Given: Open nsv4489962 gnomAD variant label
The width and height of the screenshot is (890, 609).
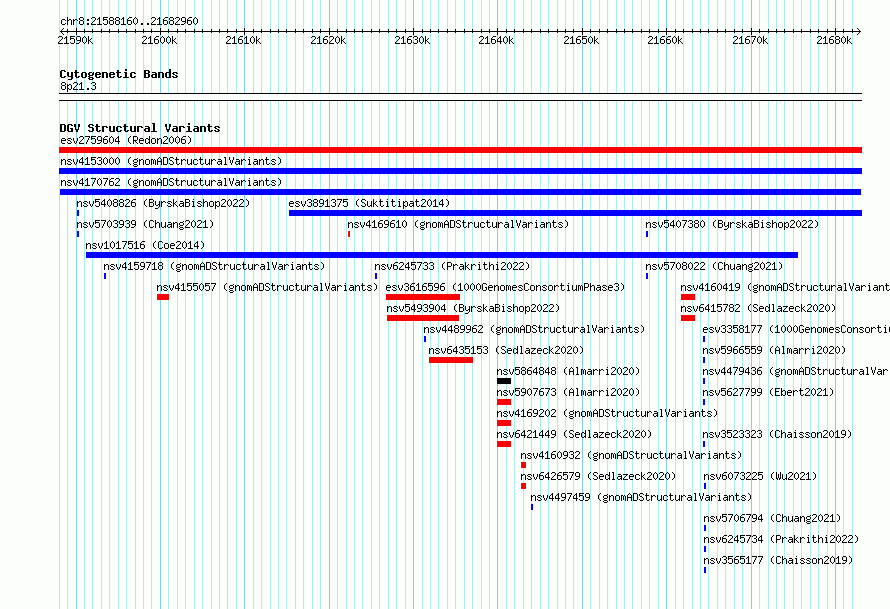Looking at the screenshot, I should (x=534, y=329).
